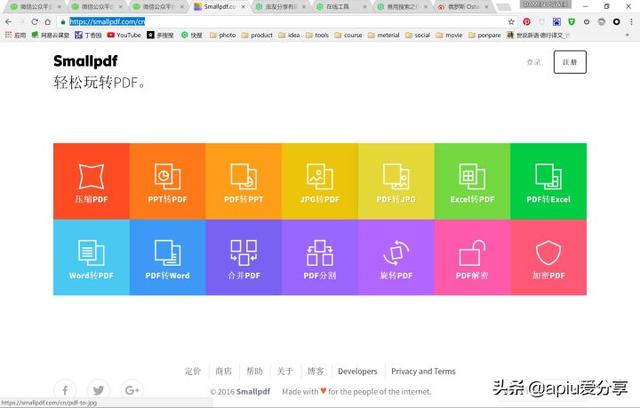Go back with the browser back arrow

click(x=9, y=22)
